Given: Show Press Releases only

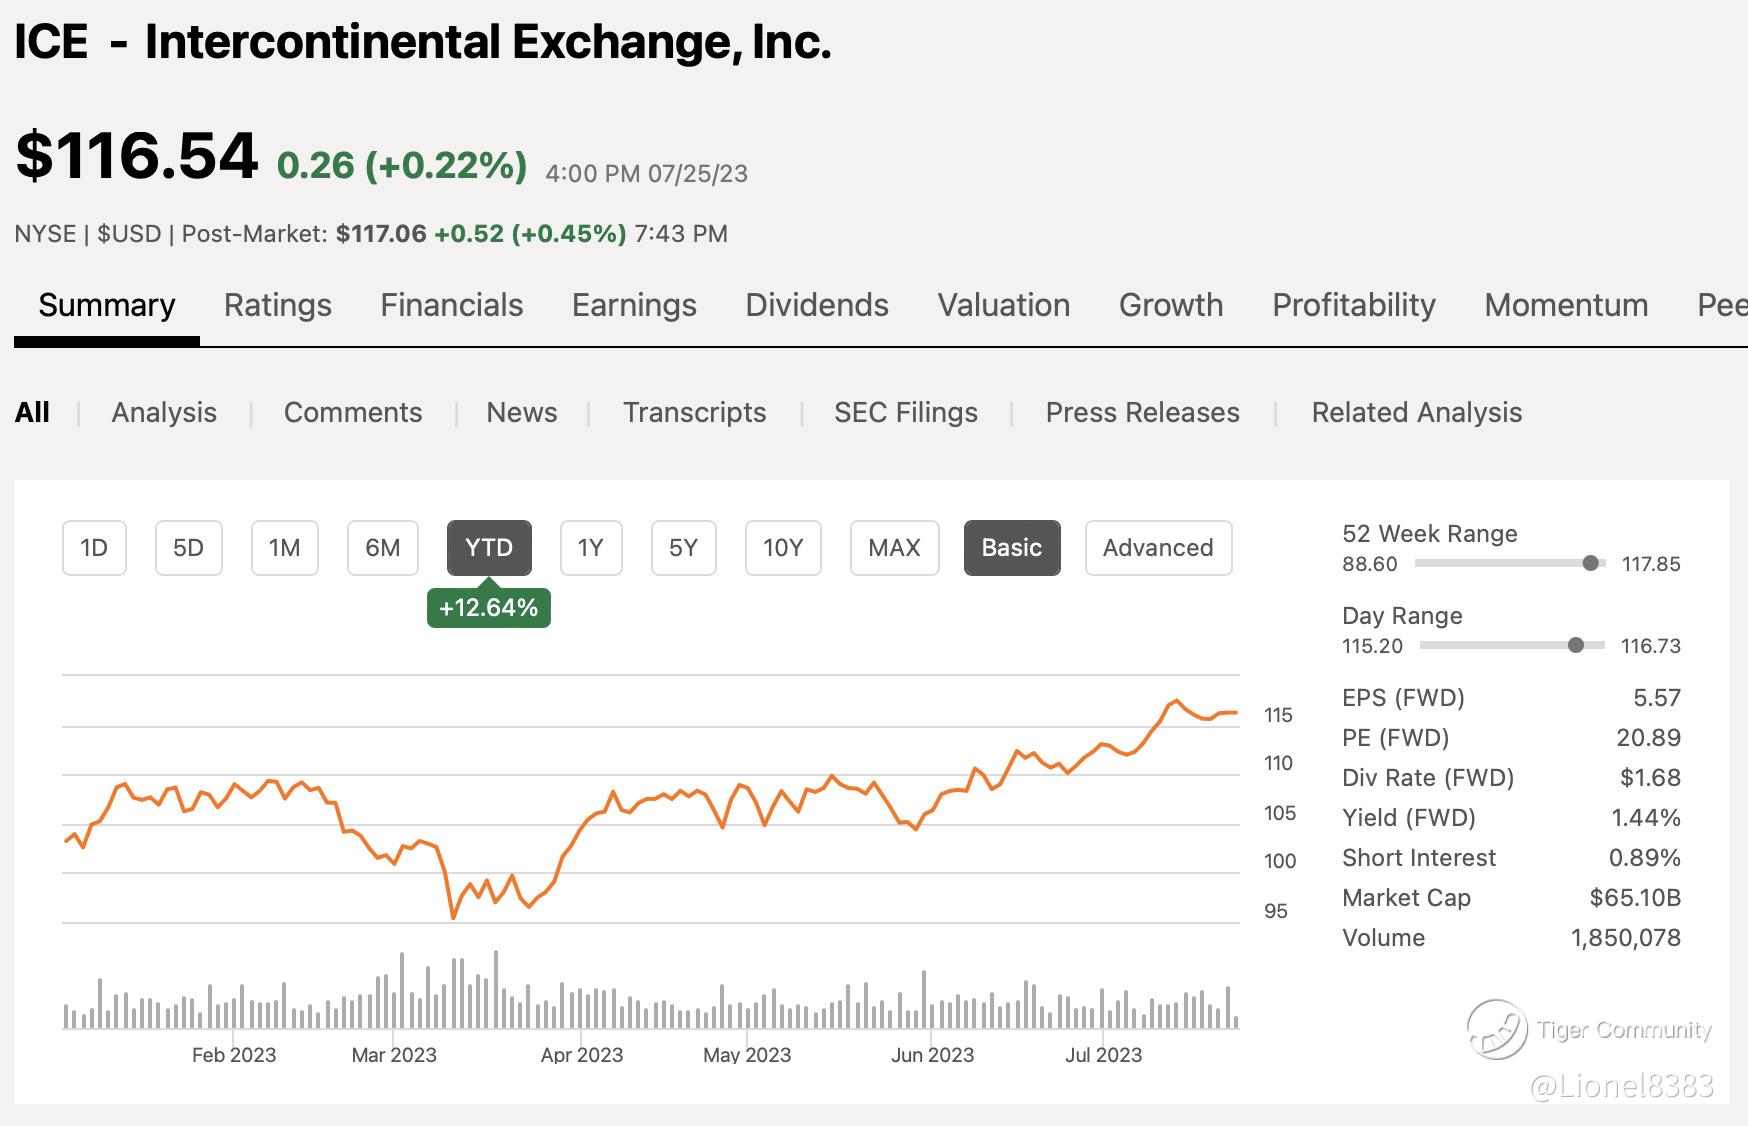Looking at the screenshot, I should [1142, 413].
